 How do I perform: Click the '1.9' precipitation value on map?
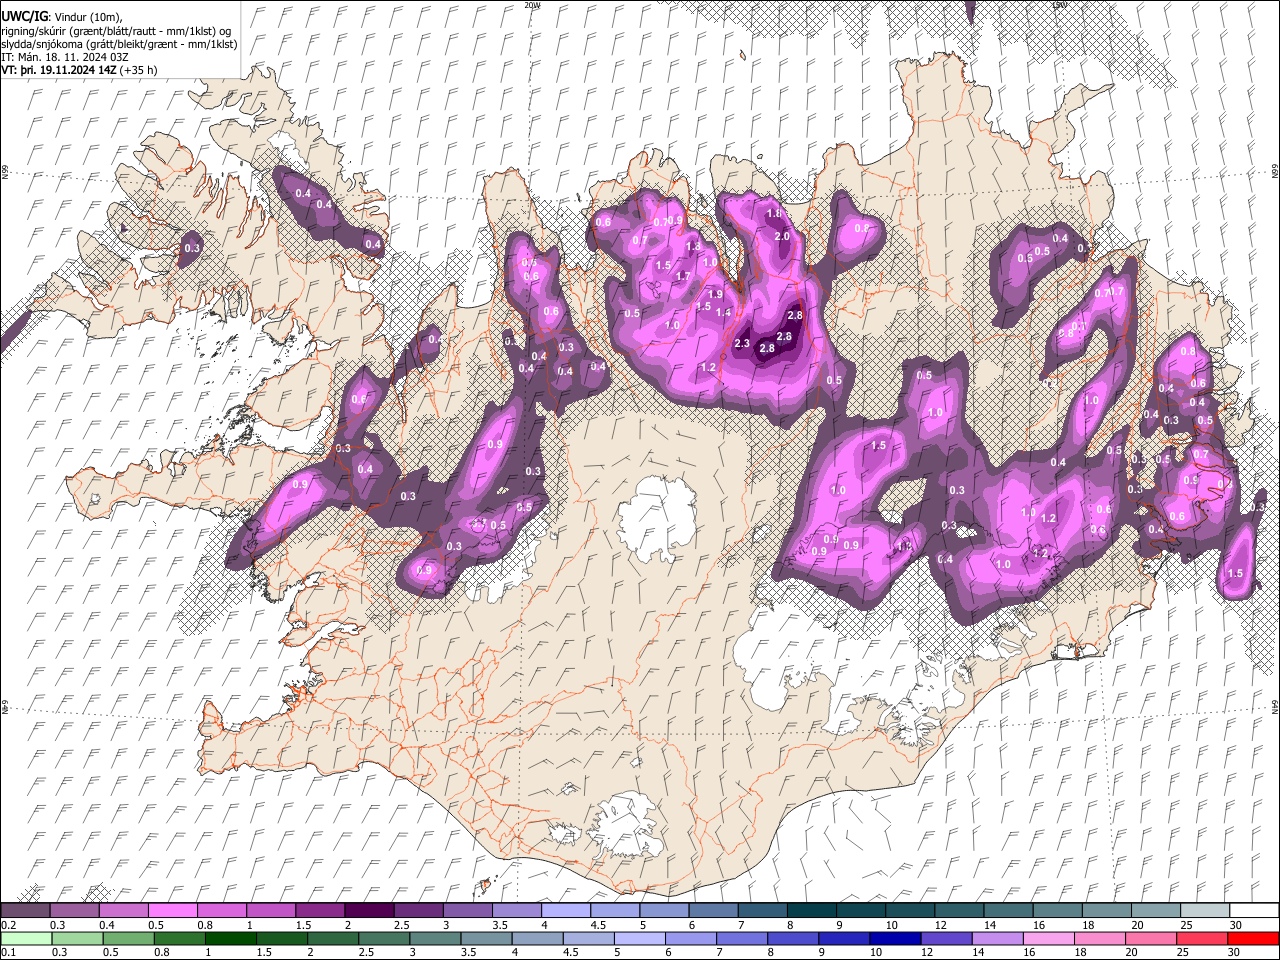(715, 294)
